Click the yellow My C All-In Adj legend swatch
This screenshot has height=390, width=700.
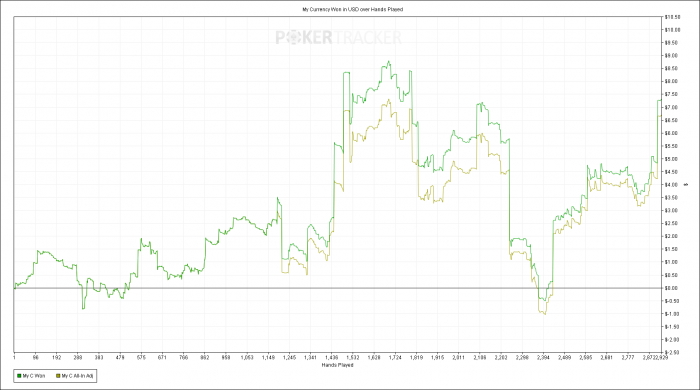tap(58, 376)
